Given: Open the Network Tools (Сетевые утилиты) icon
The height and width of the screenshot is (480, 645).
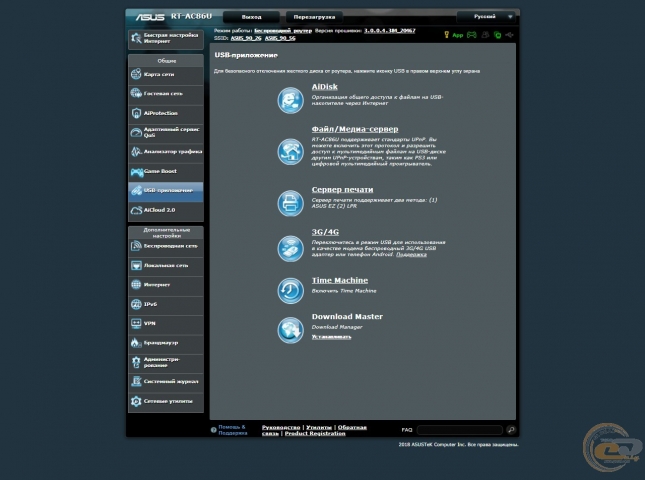Looking at the screenshot, I should click(136, 401).
